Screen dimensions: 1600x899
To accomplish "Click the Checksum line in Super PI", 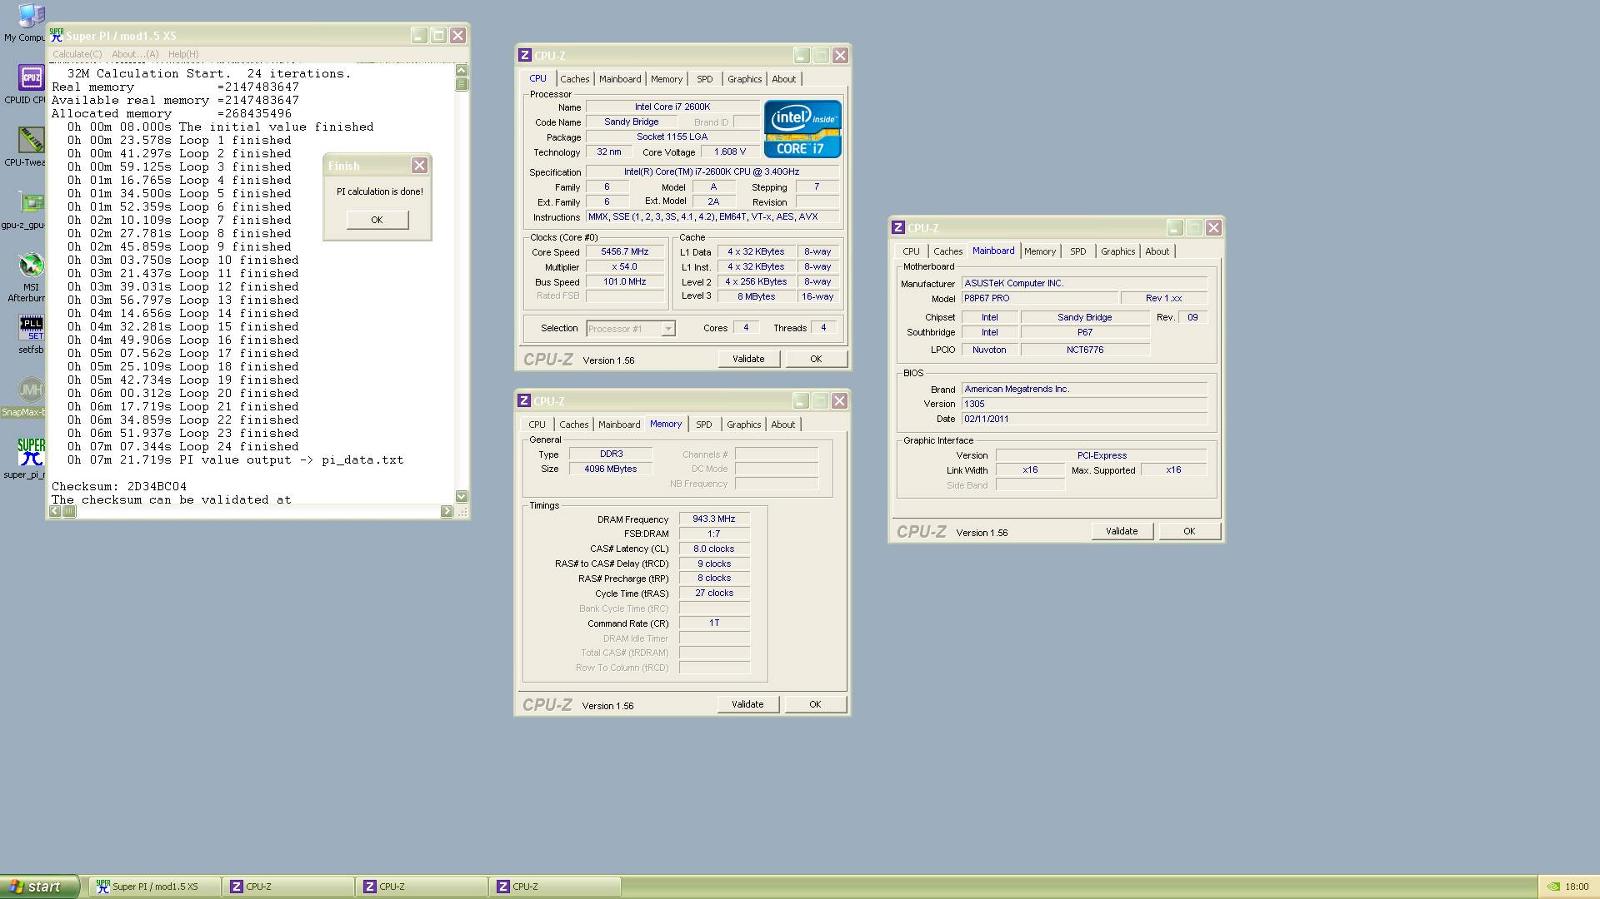I will click(119, 487).
